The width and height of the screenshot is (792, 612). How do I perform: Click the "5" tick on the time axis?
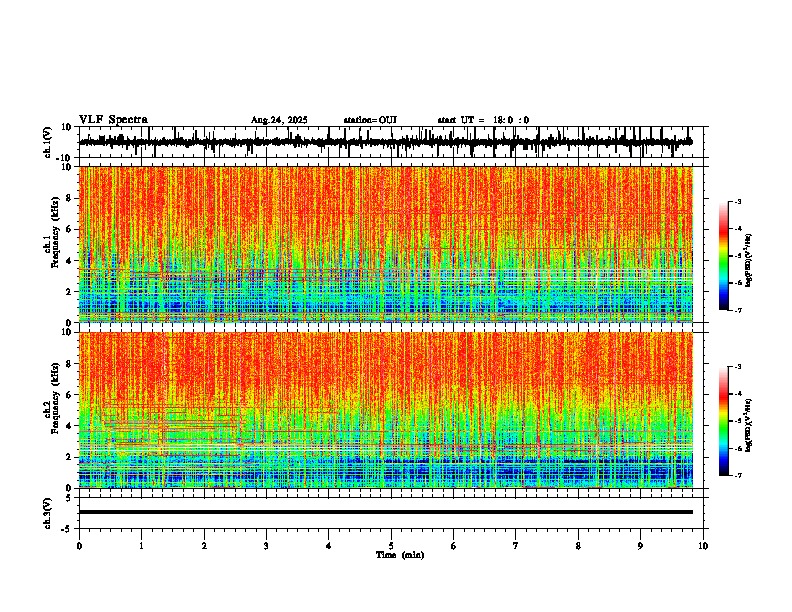391,546
